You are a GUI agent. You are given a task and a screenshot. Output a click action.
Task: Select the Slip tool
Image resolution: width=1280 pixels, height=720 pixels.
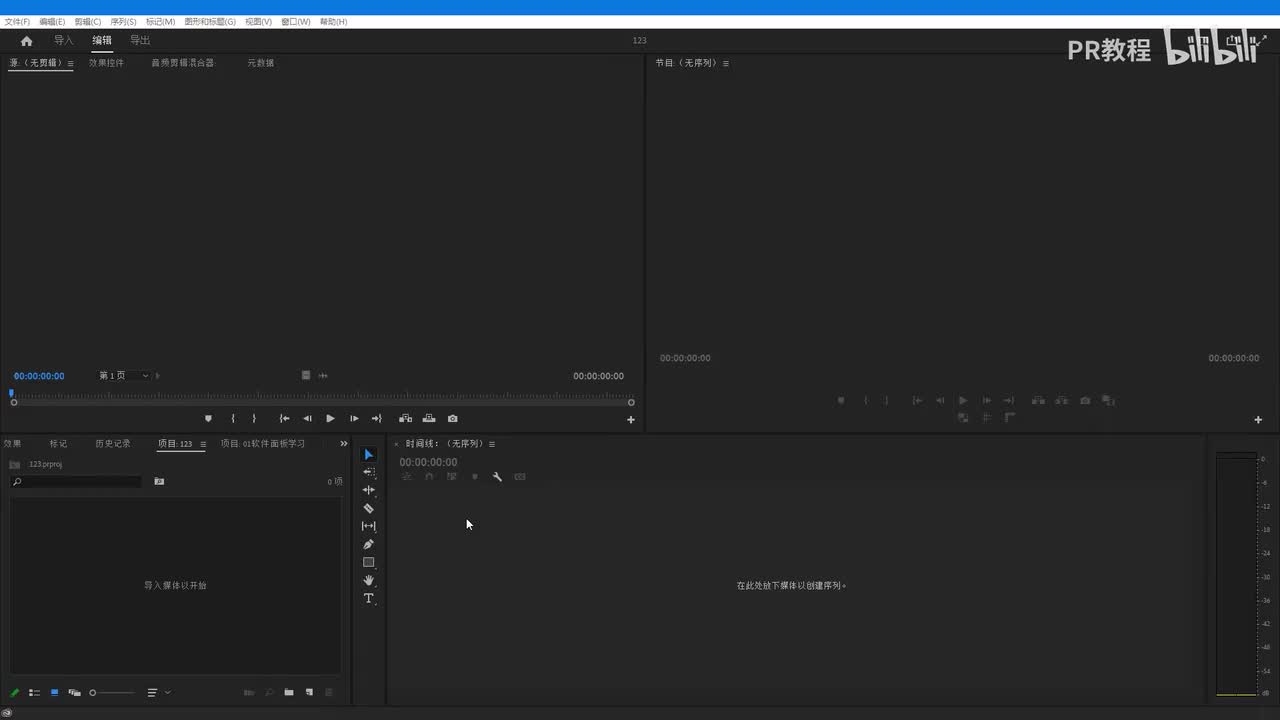[369, 526]
